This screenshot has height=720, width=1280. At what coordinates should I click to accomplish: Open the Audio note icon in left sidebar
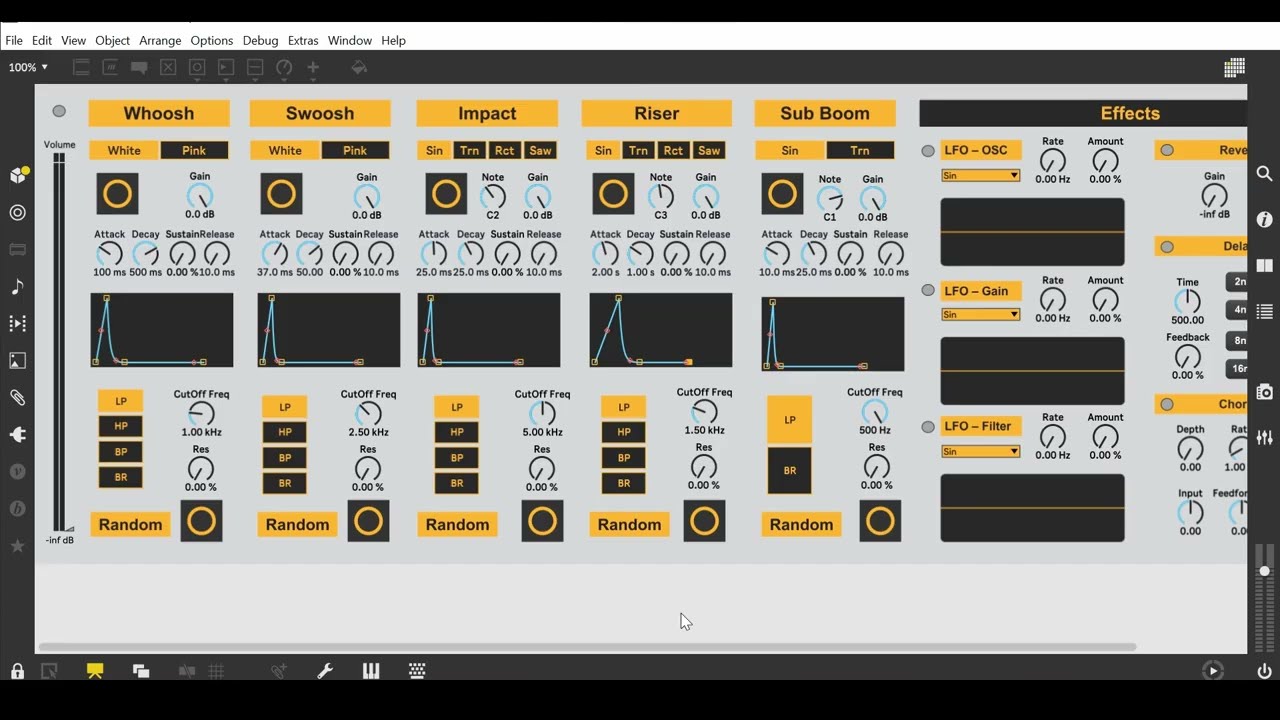pos(17,287)
